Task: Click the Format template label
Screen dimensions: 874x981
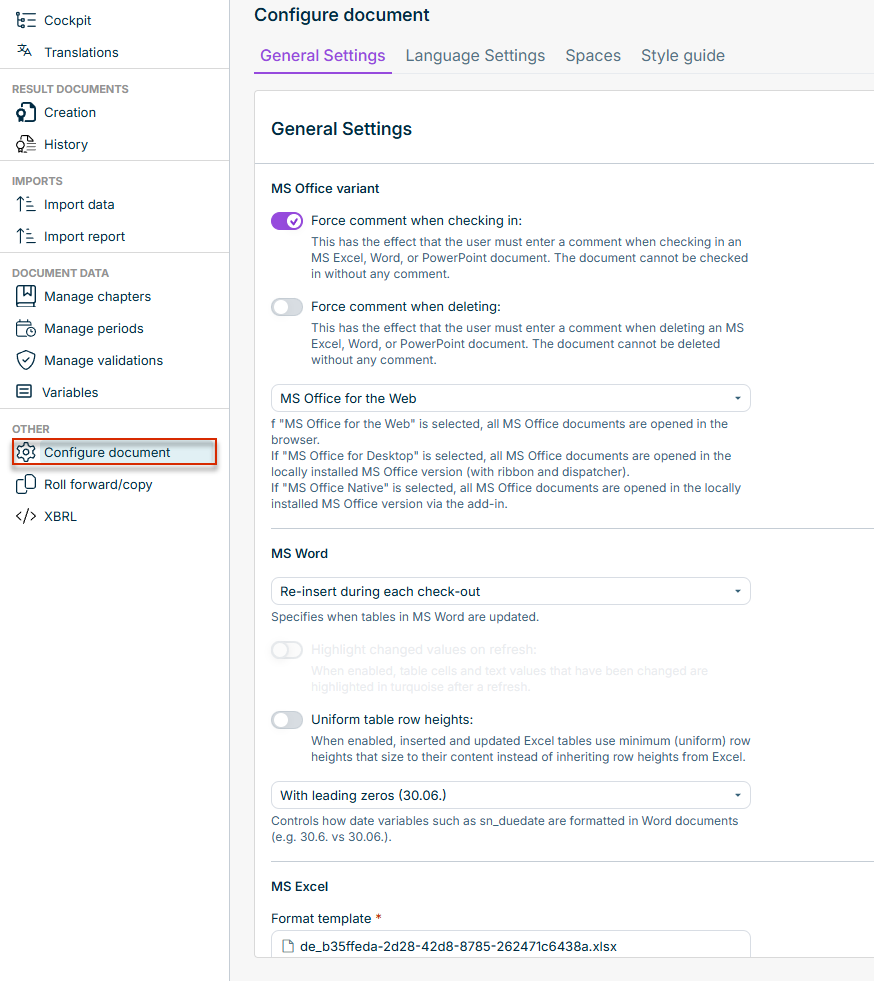Action: tap(321, 918)
